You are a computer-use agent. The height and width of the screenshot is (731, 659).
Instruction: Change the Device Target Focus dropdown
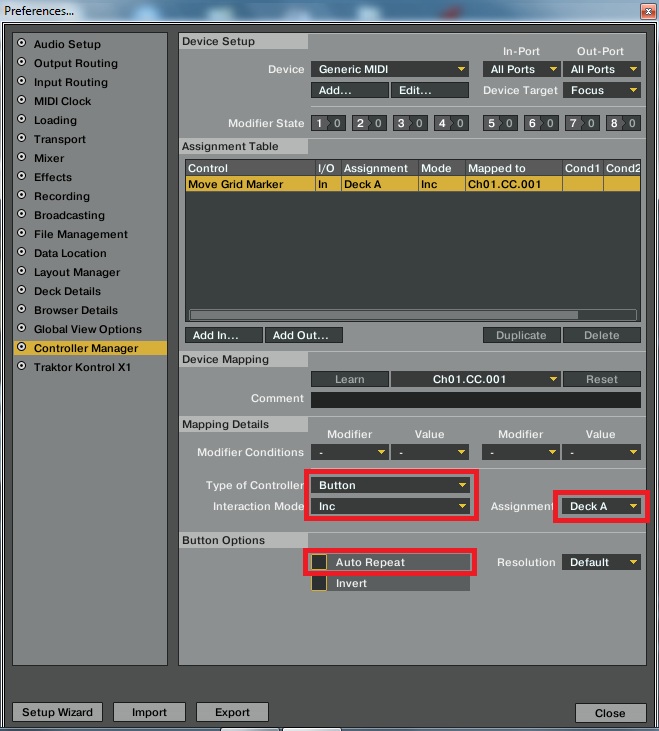pyautogui.click(x=602, y=90)
